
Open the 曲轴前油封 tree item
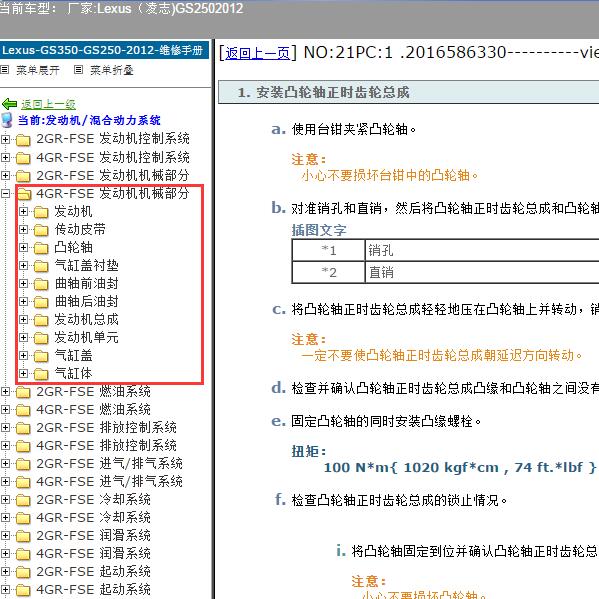[x=86, y=283]
